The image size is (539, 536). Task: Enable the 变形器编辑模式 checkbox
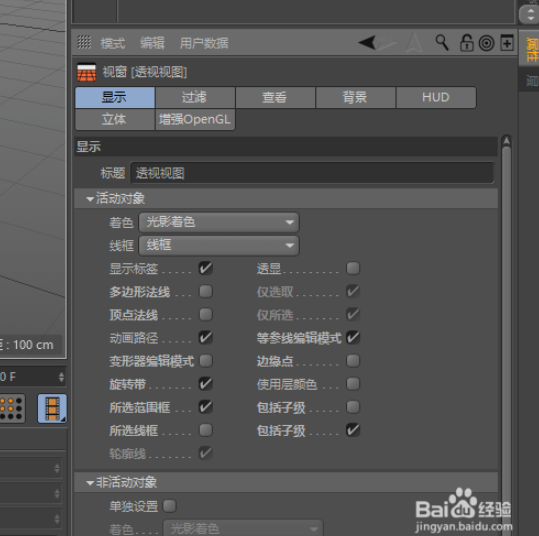tap(206, 361)
